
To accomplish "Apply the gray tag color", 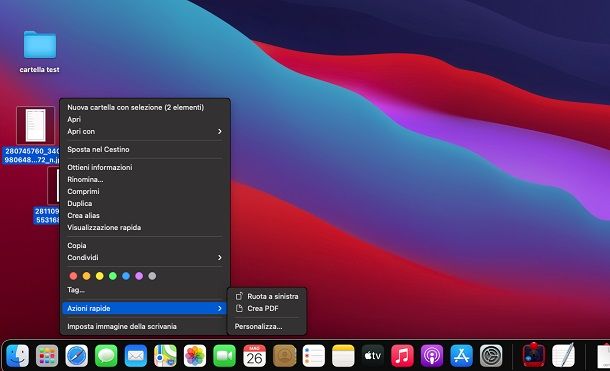I will pyautogui.click(x=152, y=276).
